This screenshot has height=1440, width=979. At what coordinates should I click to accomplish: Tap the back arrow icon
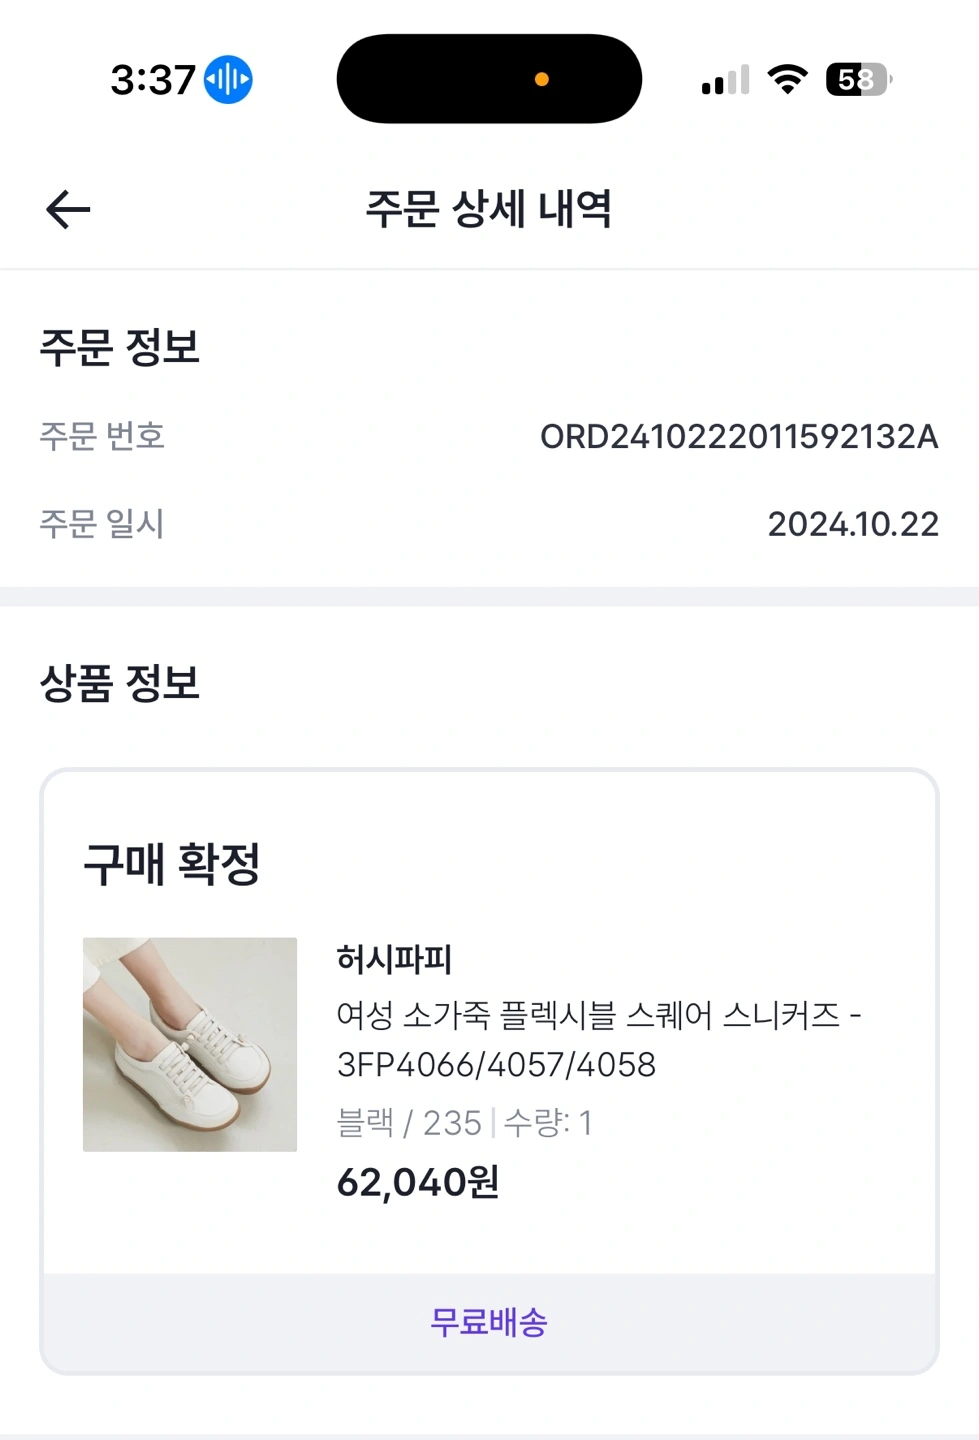[x=68, y=210]
